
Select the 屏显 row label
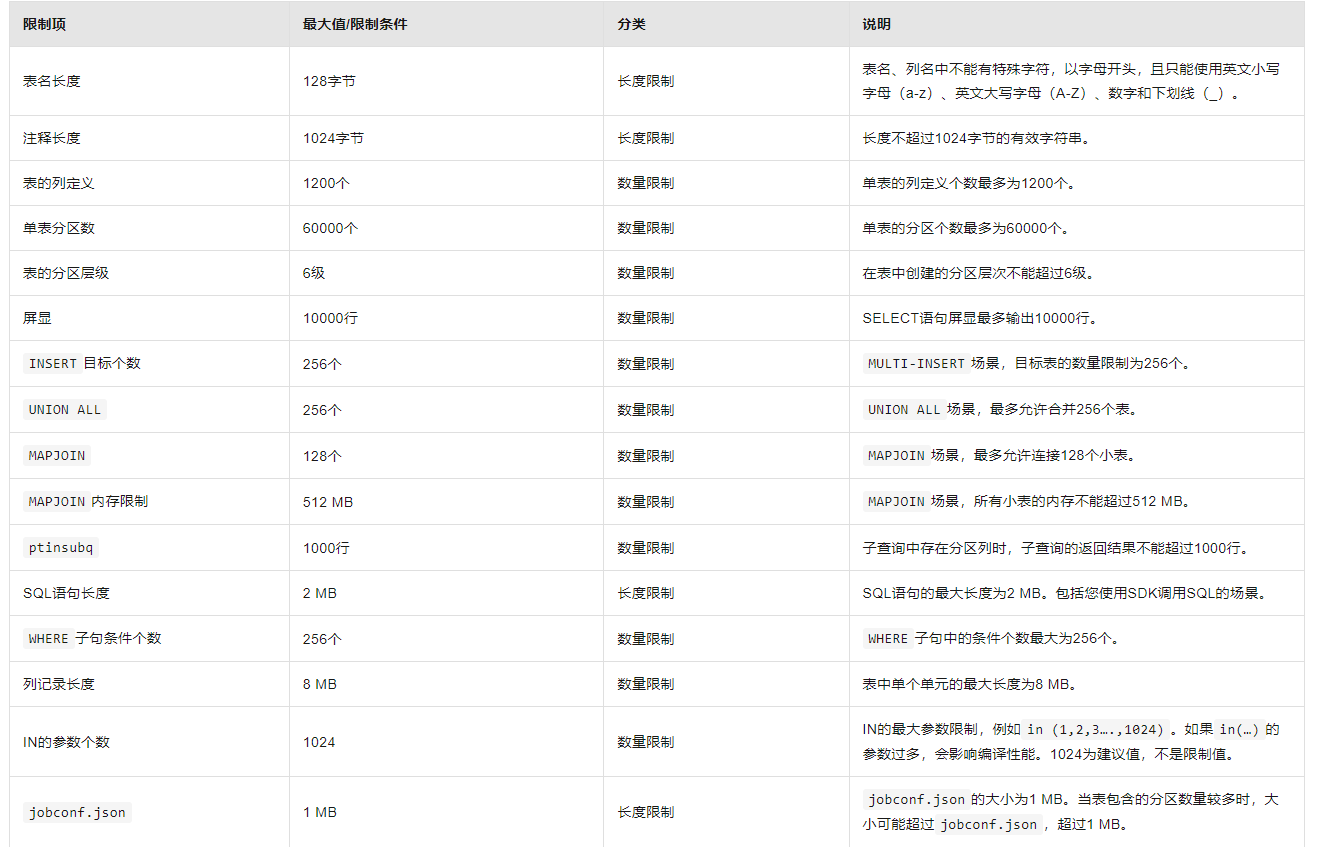point(37,318)
